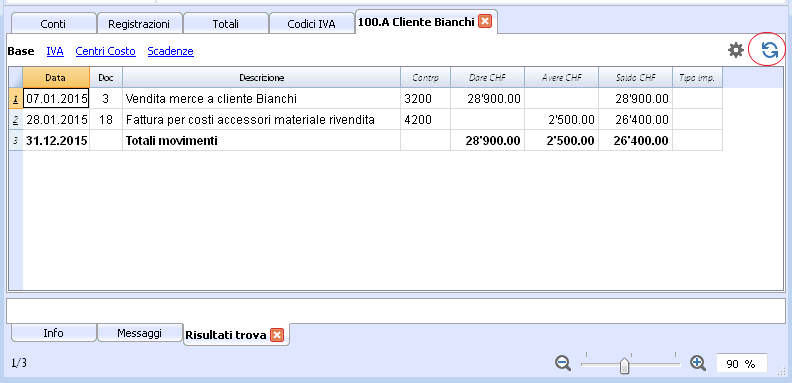
Task: Click row number 1 link
Action: point(16,99)
